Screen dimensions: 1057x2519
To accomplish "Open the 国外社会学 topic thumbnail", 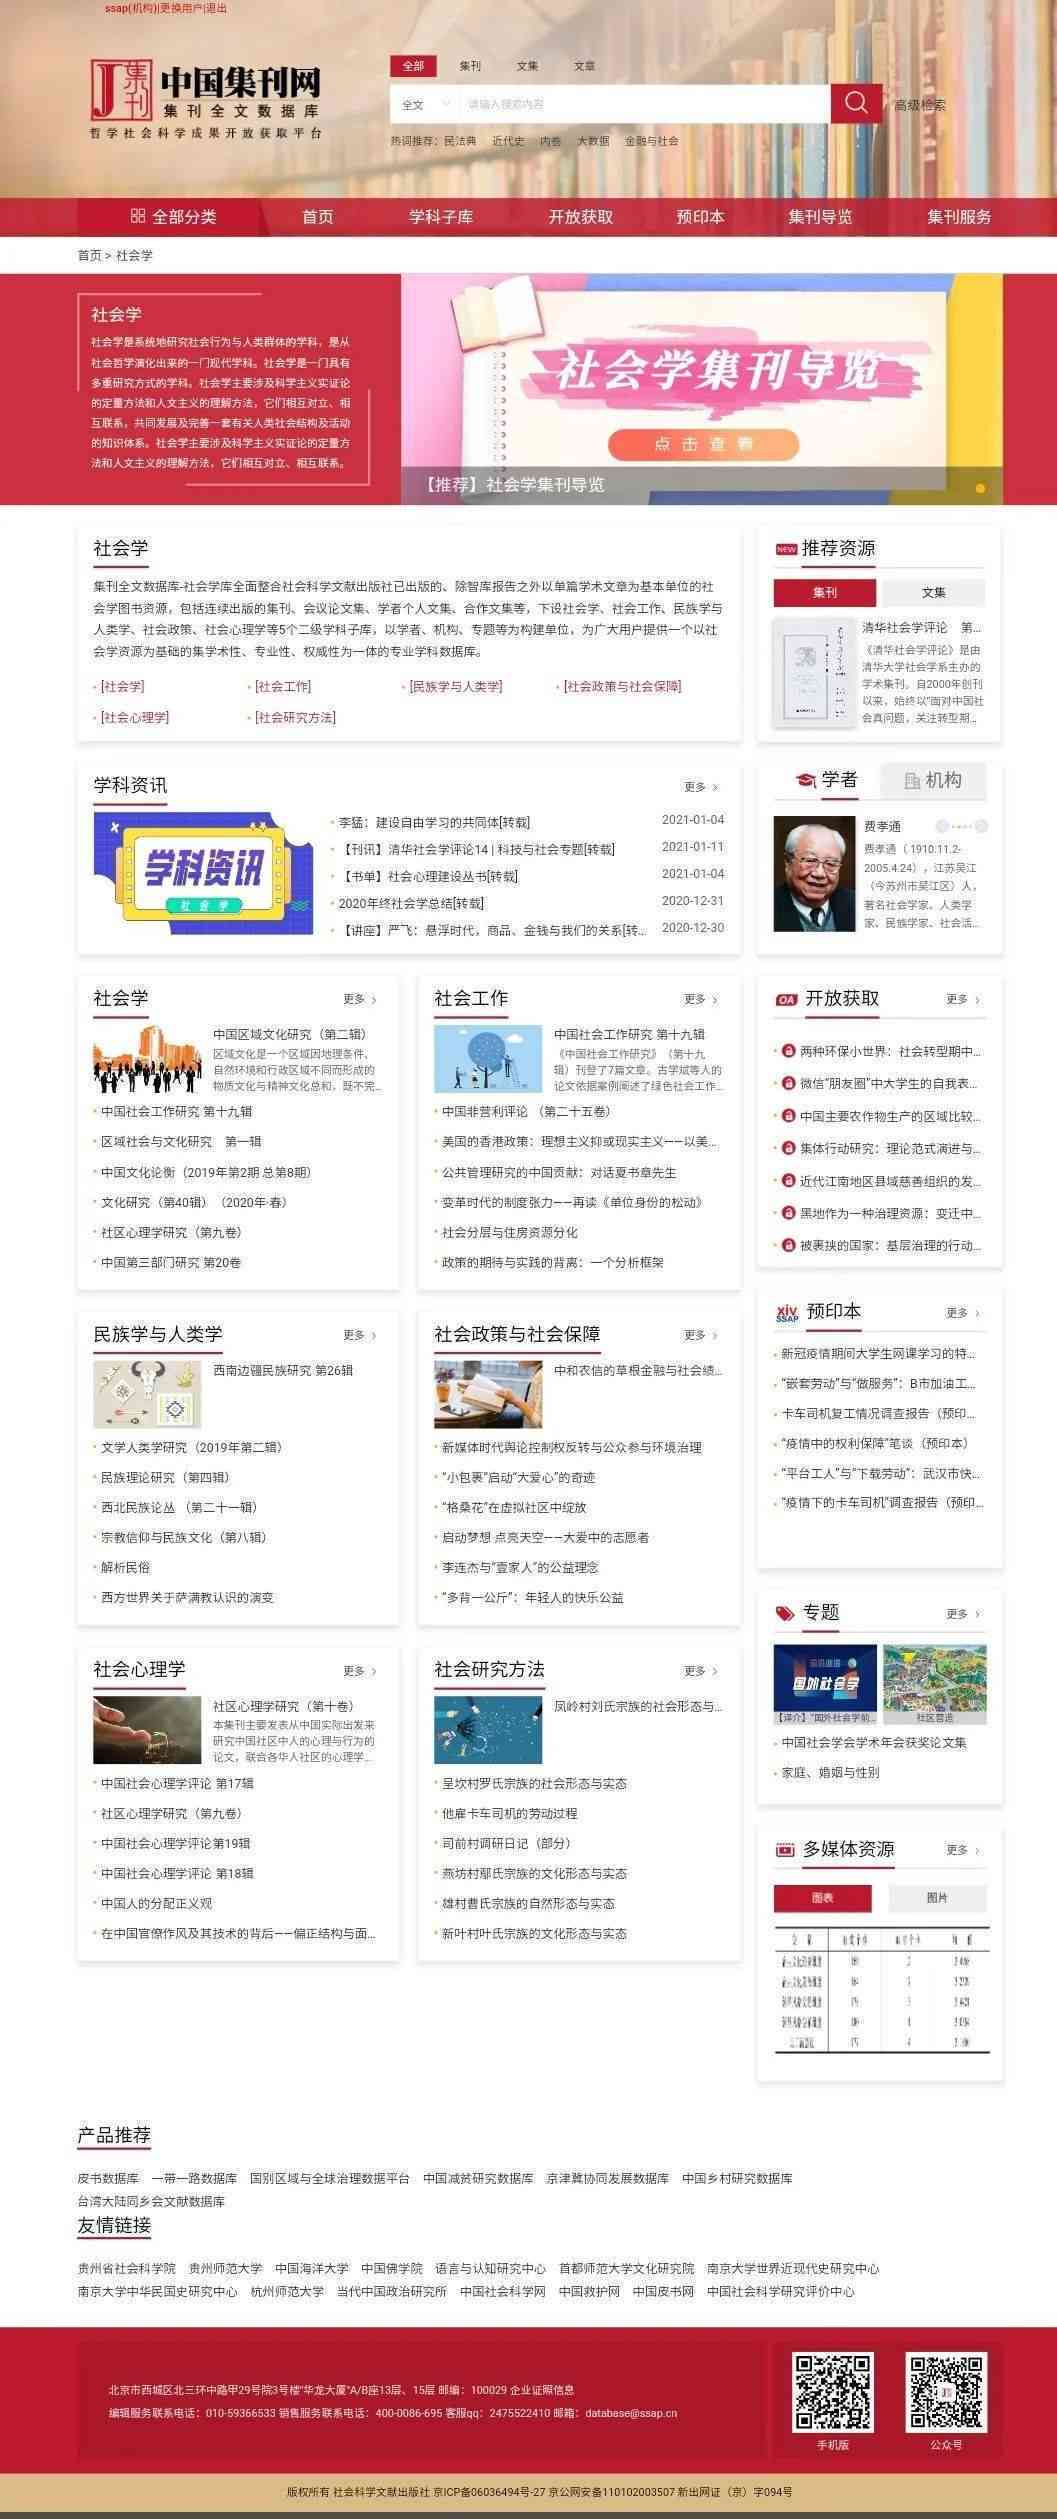I will click(x=825, y=1683).
